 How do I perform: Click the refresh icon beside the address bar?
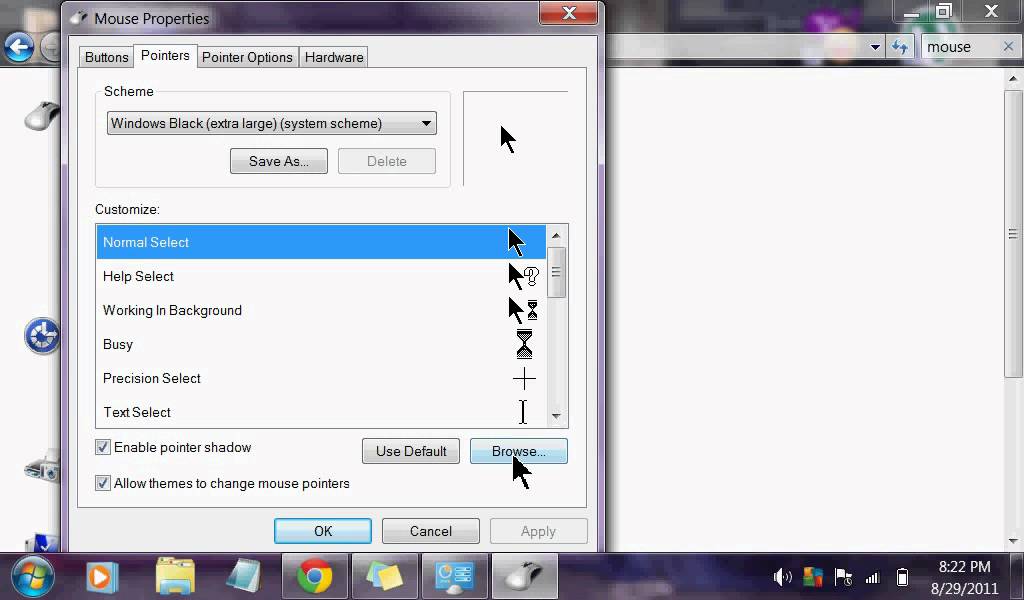click(x=900, y=47)
